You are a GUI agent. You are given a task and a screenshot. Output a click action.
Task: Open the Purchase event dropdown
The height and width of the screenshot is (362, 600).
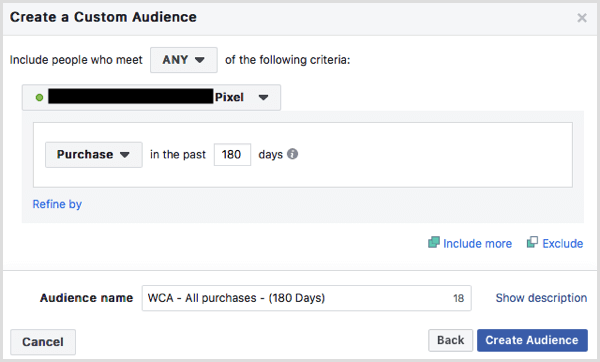[x=94, y=155]
